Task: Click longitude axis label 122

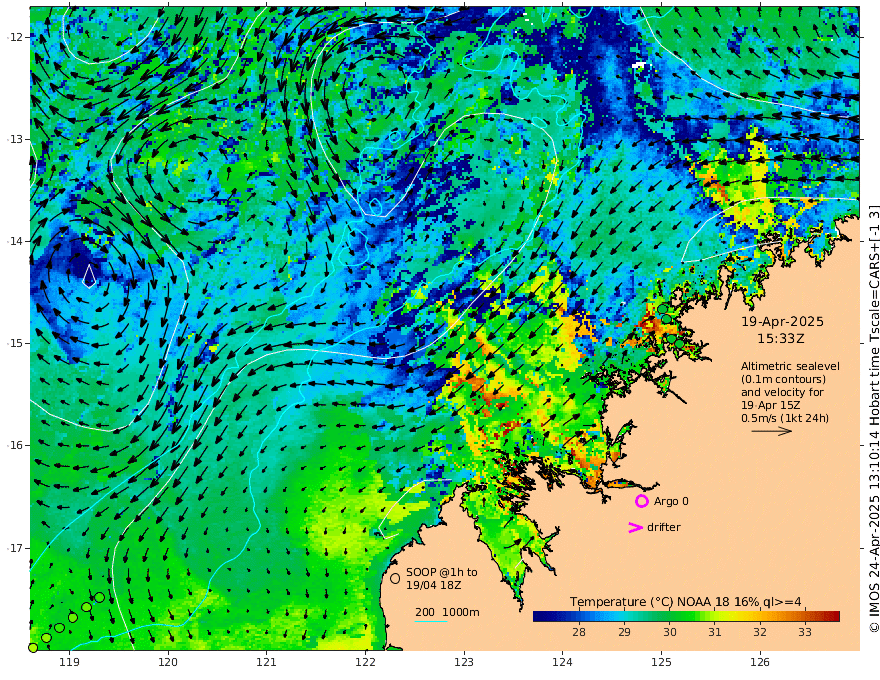Action: tap(365, 662)
